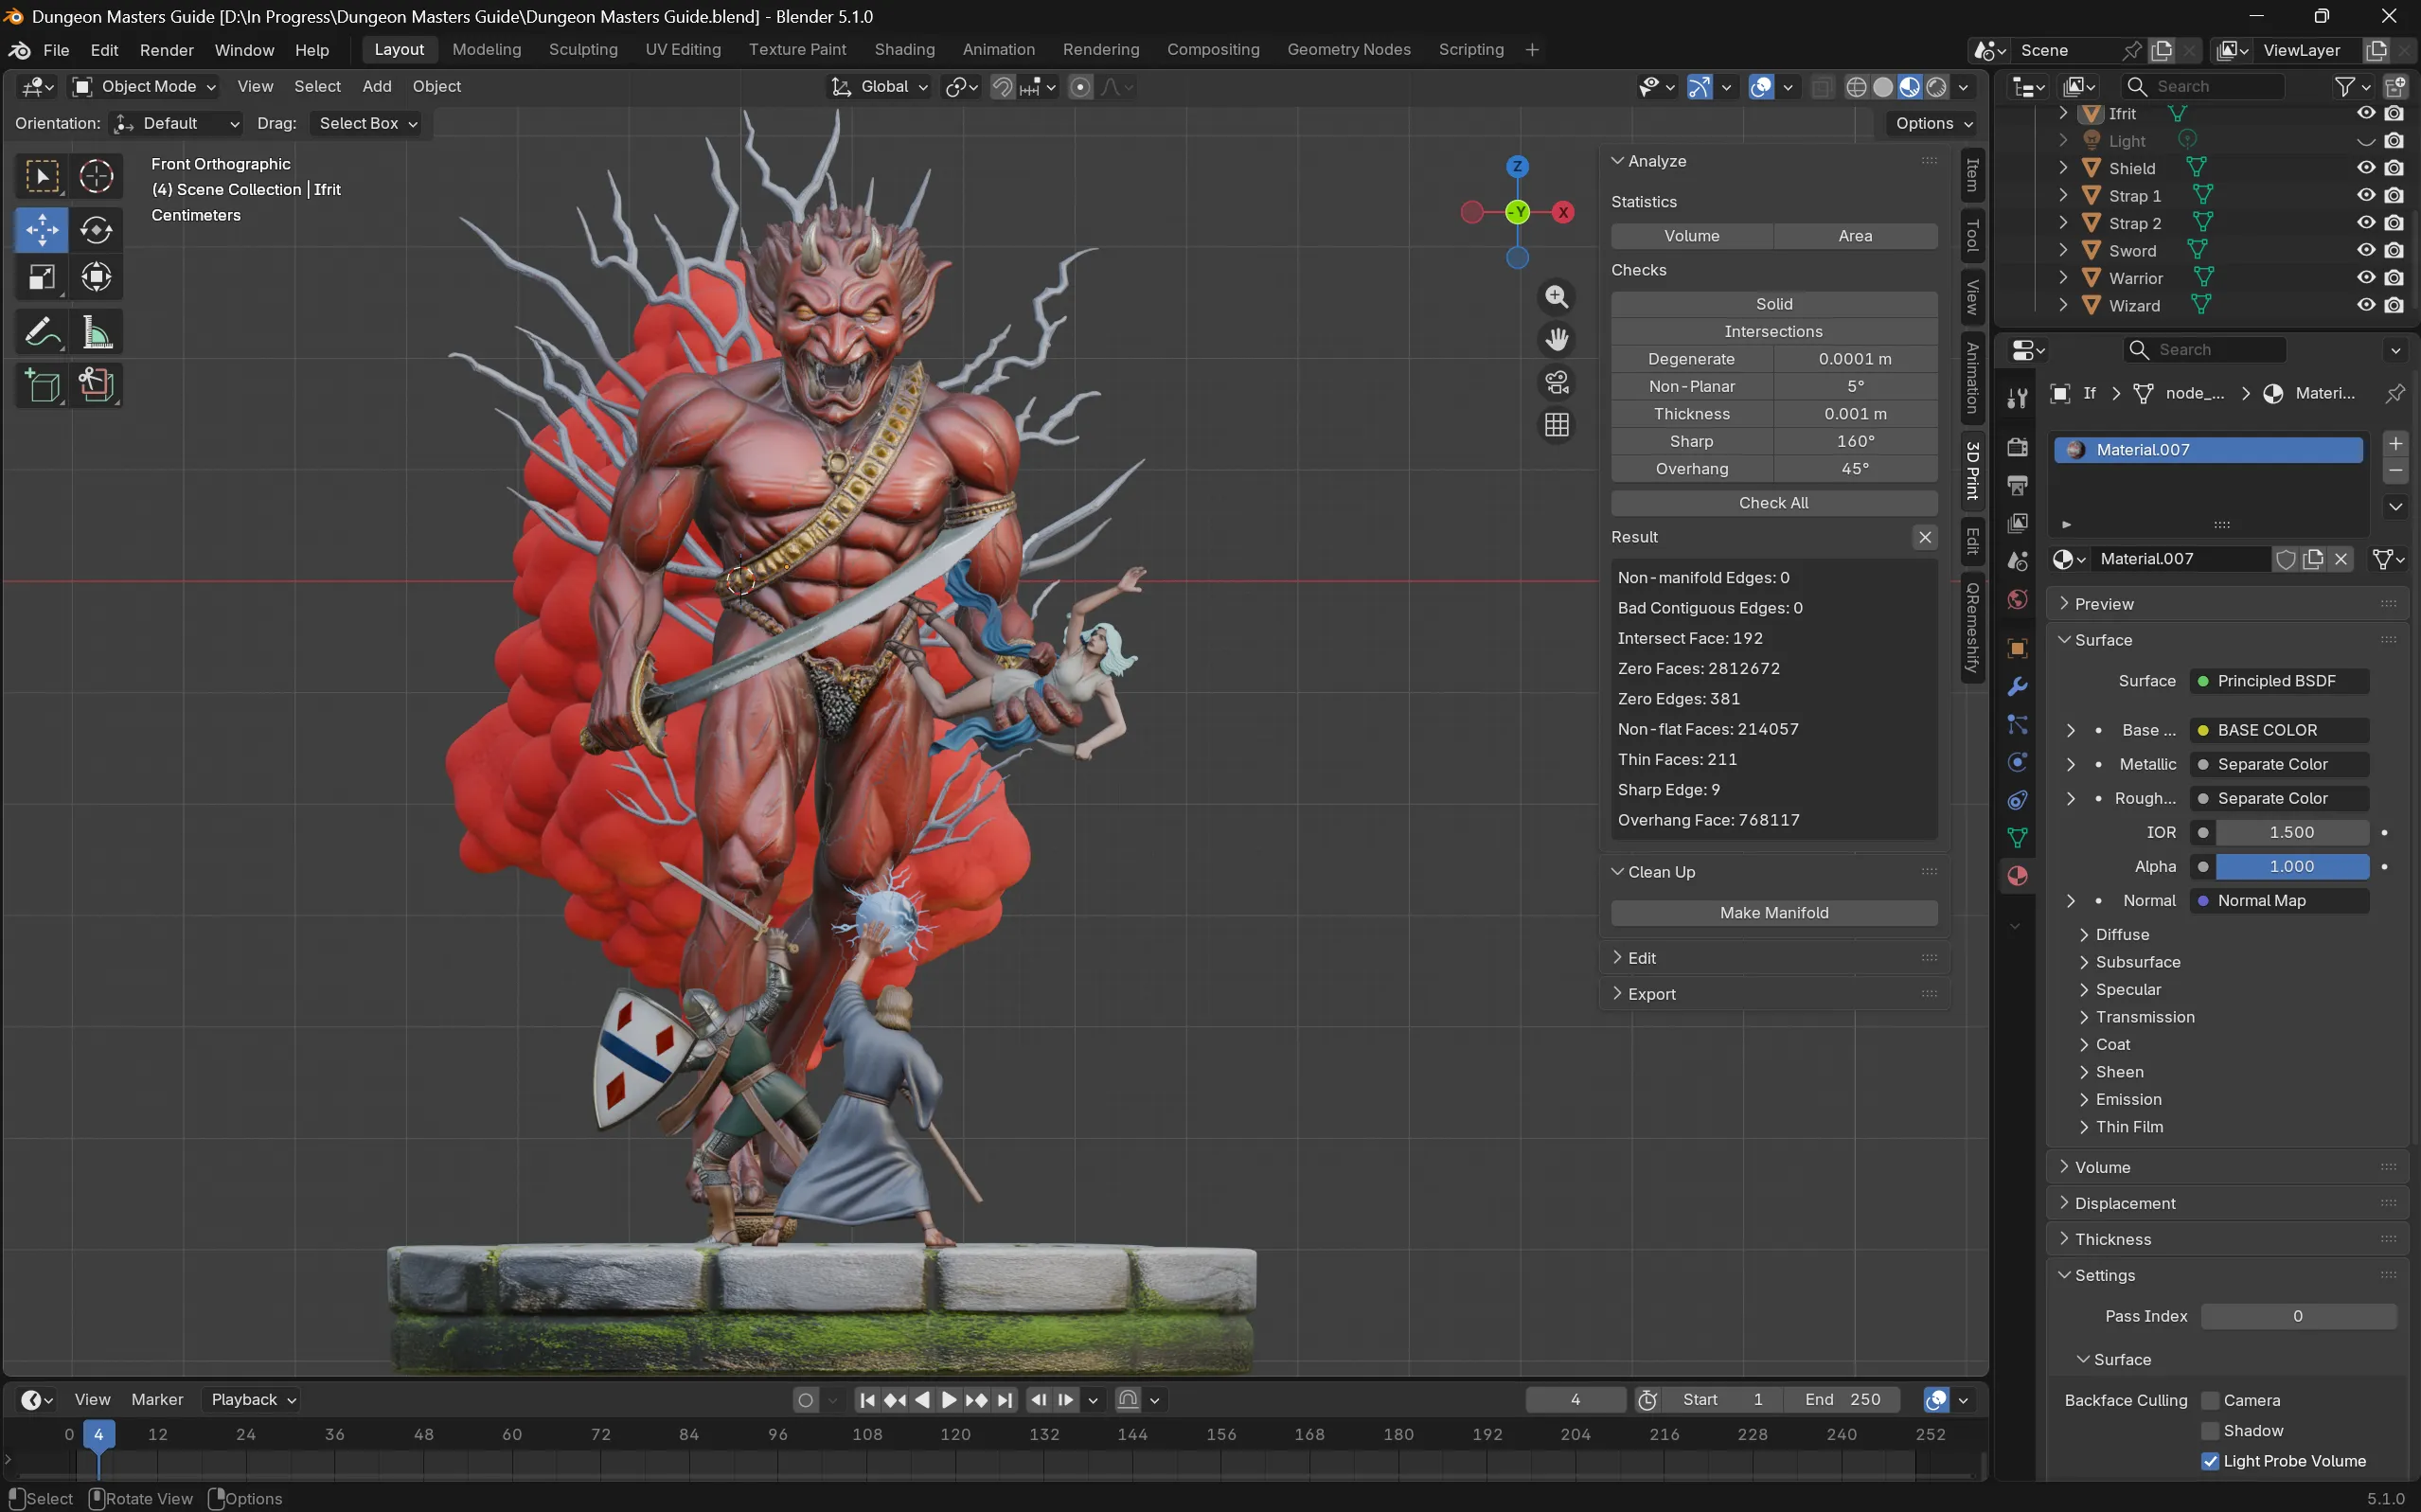Image resolution: width=2421 pixels, height=1512 pixels.
Task: Disable Warrior in renders camera icon
Action: (x=2393, y=278)
